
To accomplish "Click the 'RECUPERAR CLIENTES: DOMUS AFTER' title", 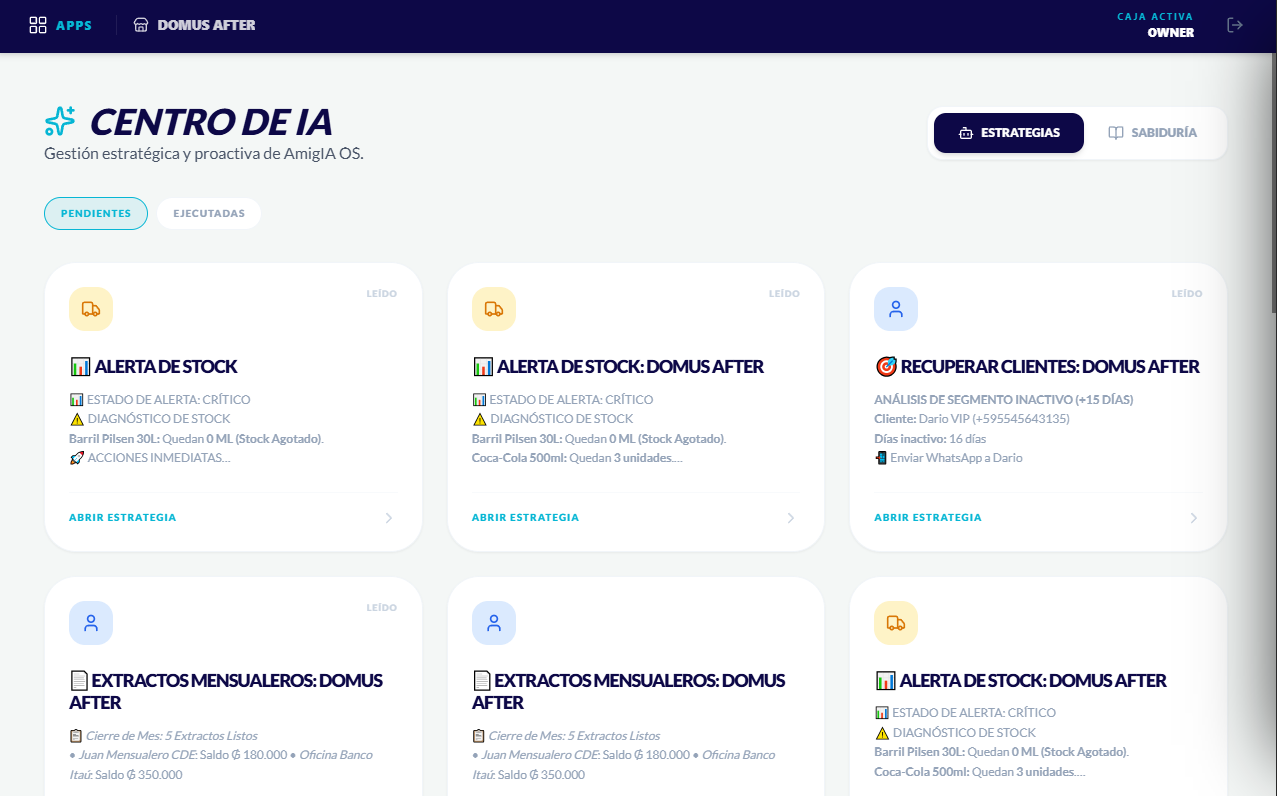I will (x=1037, y=367).
